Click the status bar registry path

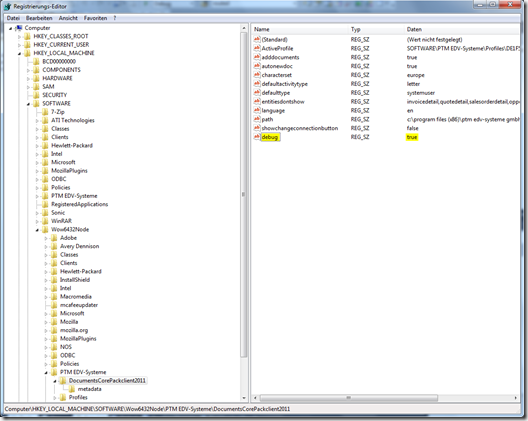click(147, 409)
